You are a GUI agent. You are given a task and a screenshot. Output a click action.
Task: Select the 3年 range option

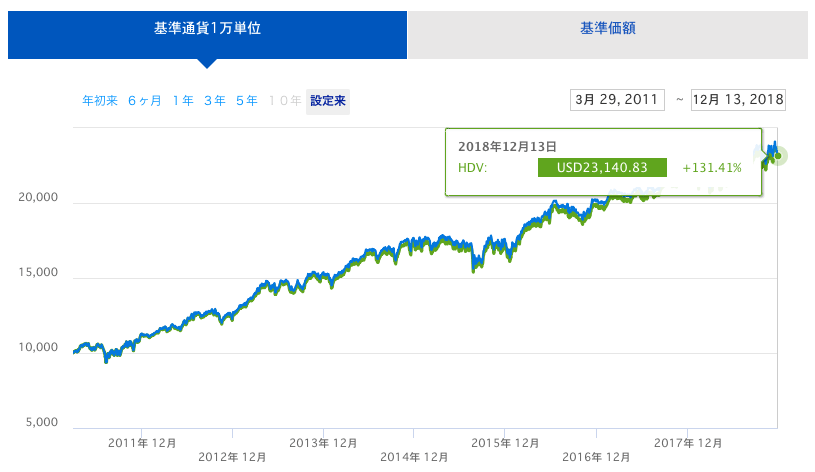(214, 101)
